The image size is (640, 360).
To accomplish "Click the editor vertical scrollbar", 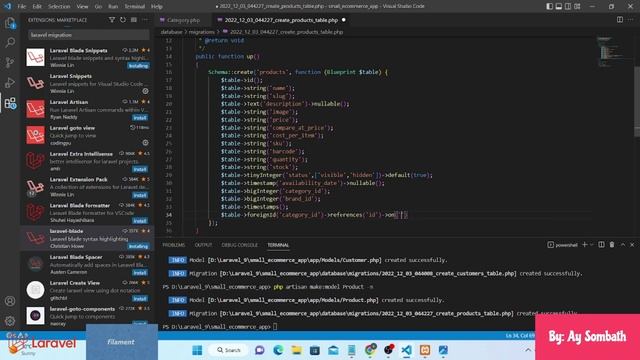I will click(x=637, y=102).
